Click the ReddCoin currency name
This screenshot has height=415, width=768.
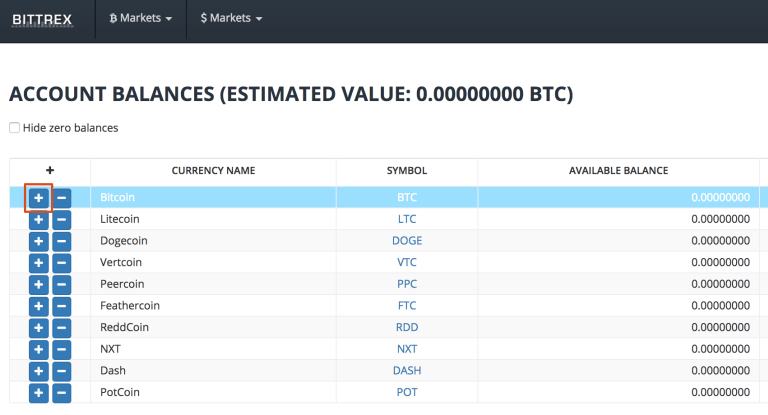pos(124,327)
